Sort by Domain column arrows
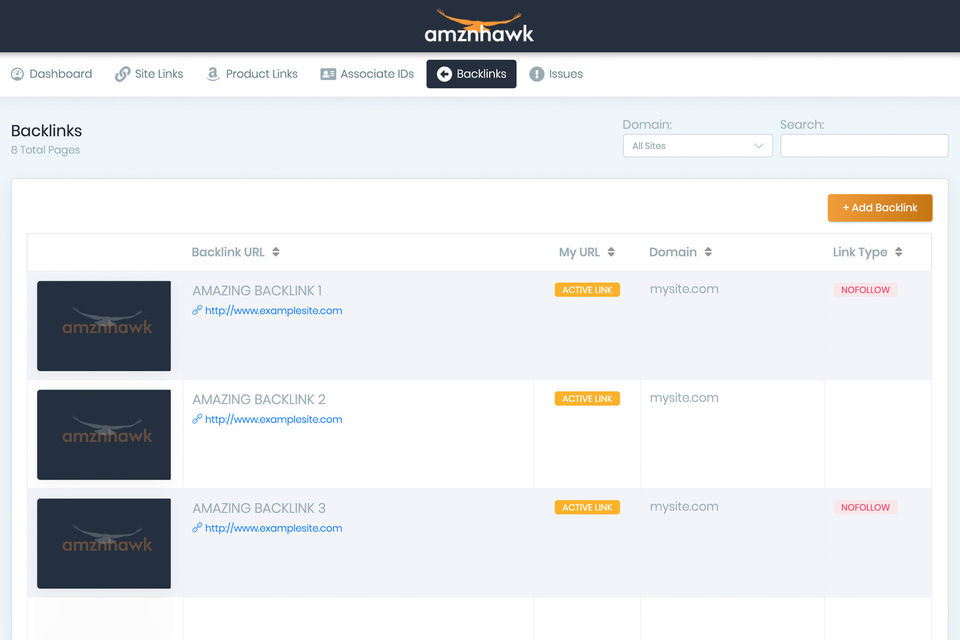Viewport: 960px width, 640px height. [x=708, y=252]
